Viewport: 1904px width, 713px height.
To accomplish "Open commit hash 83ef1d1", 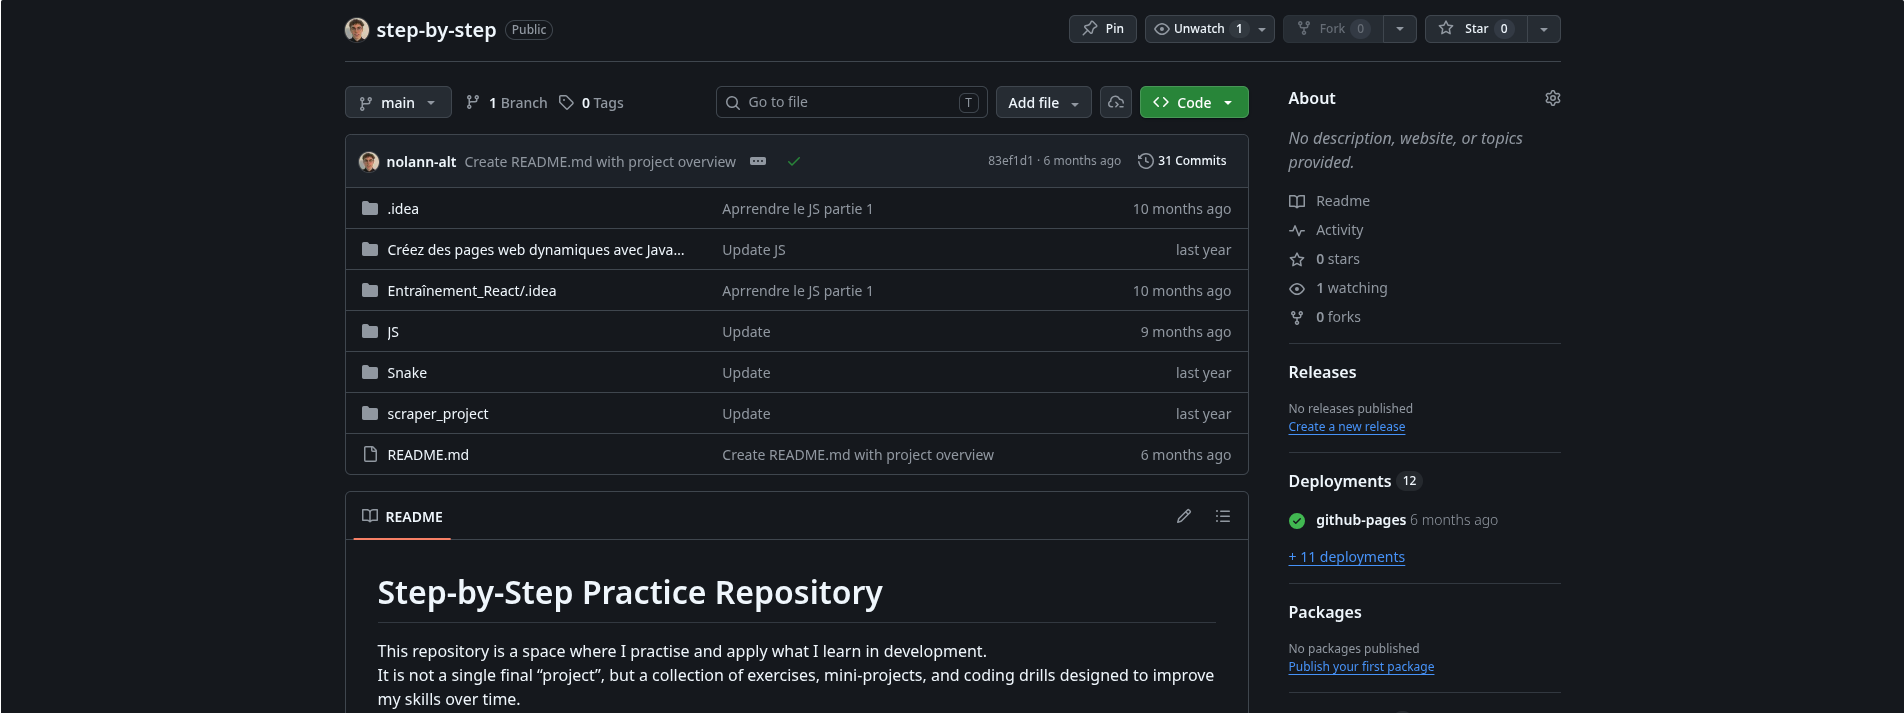I will pos(1010,161).
